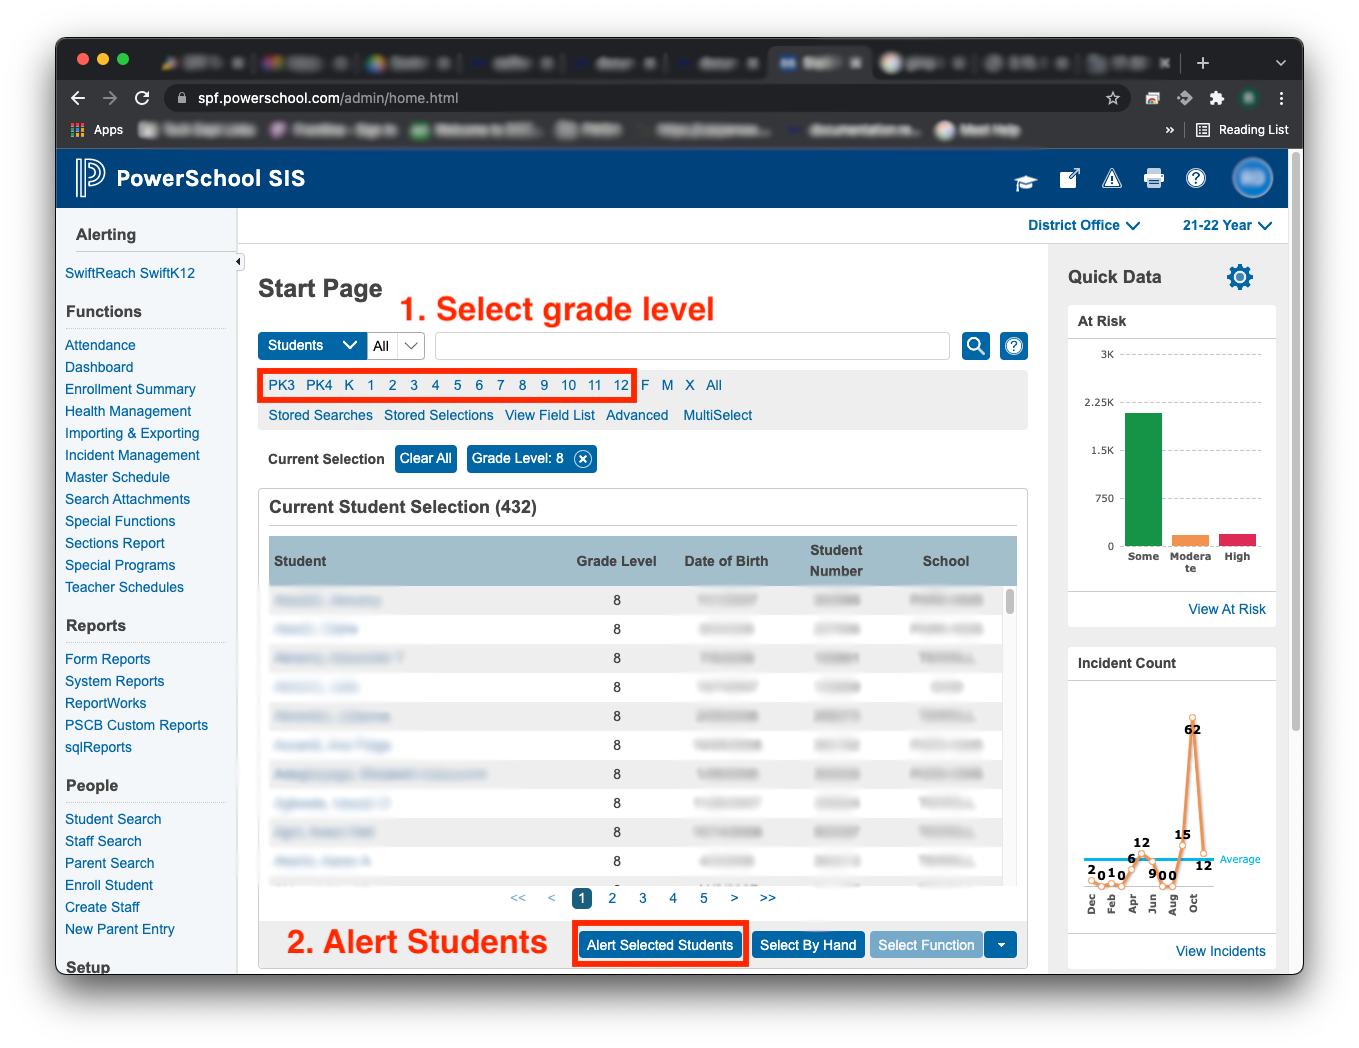Open Attendance in Functions menu
Screen dimensions: 1359x1048
100,345
